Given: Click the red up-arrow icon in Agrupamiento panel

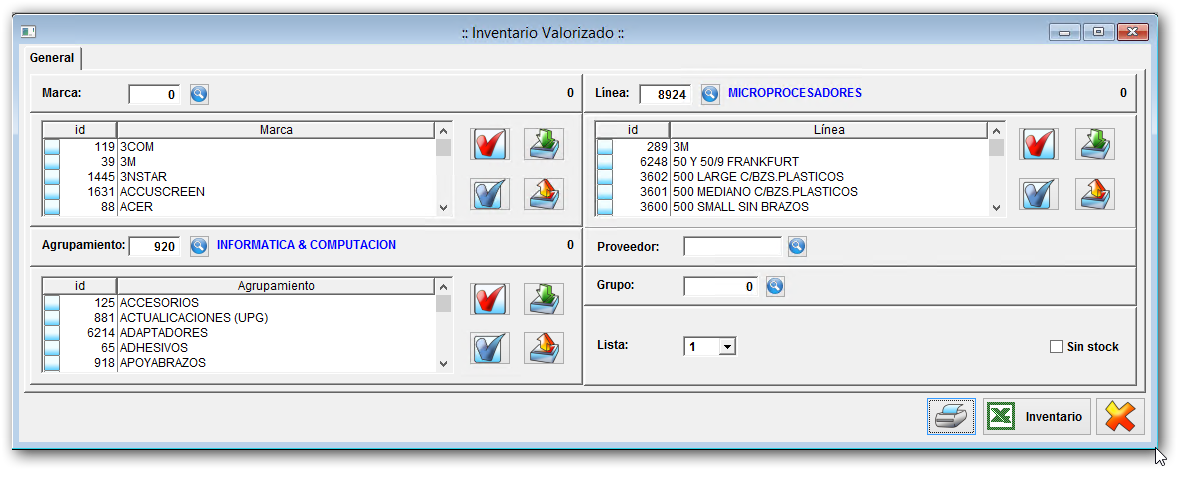Looking at the screenshot, I should pyautogui.click(x=544, y=348).
